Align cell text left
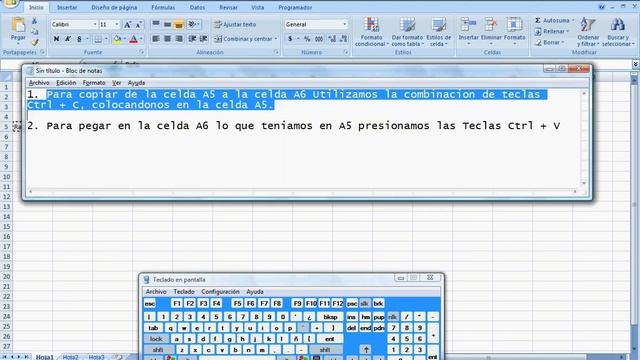The image size is (640, 360). click(x=156, y=39)
